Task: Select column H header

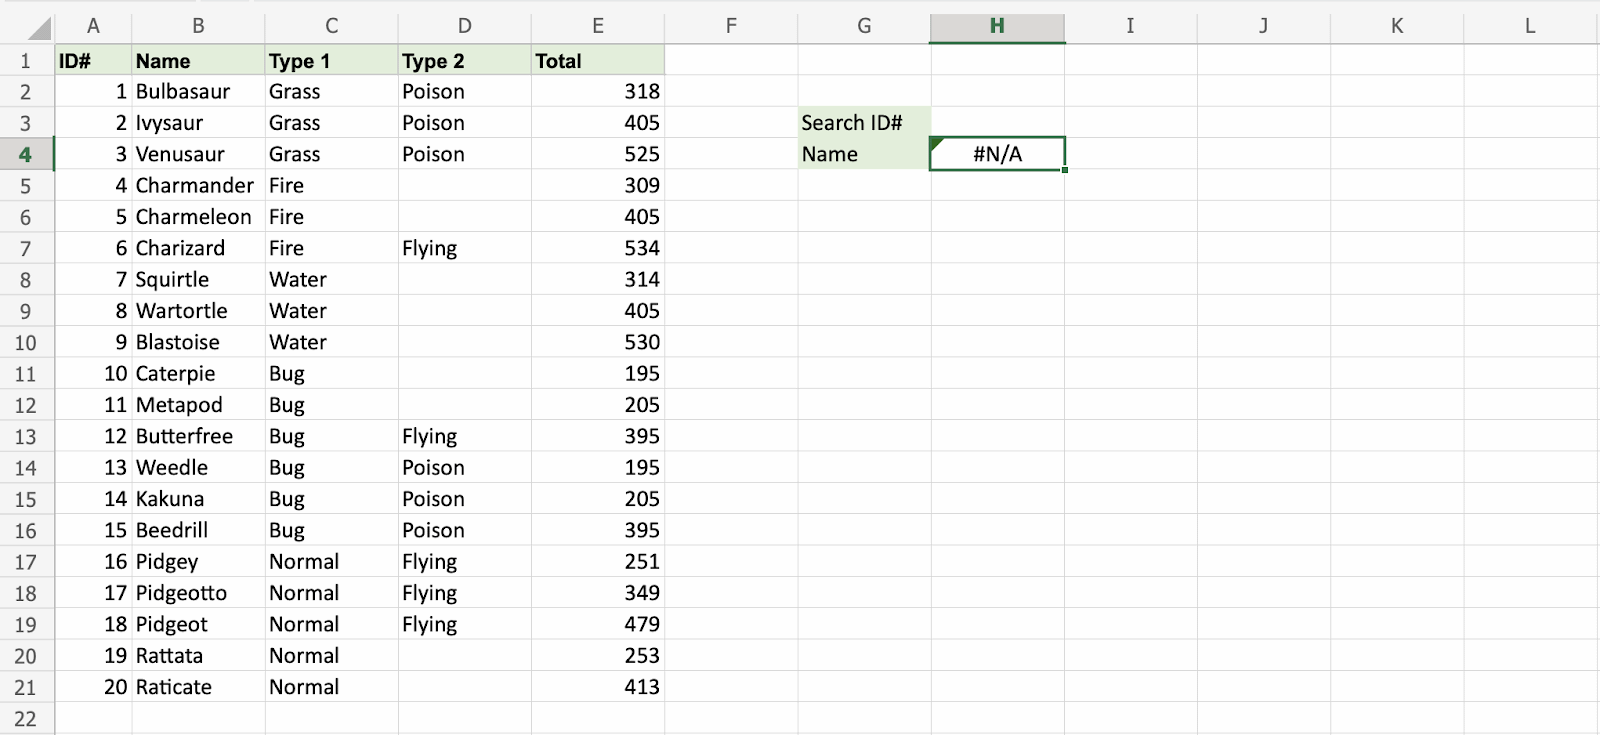Action: (997, 26)
